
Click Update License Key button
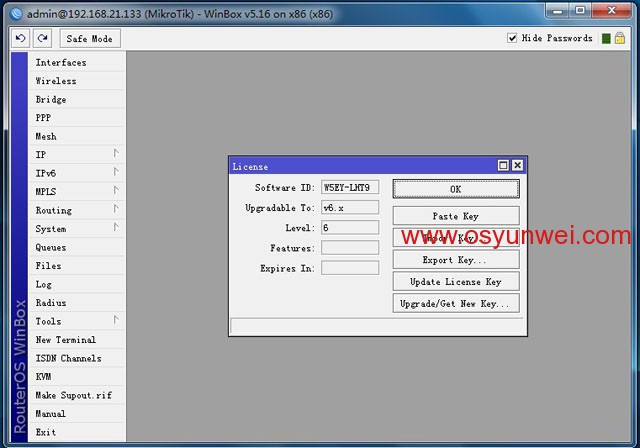pos(456,282)
